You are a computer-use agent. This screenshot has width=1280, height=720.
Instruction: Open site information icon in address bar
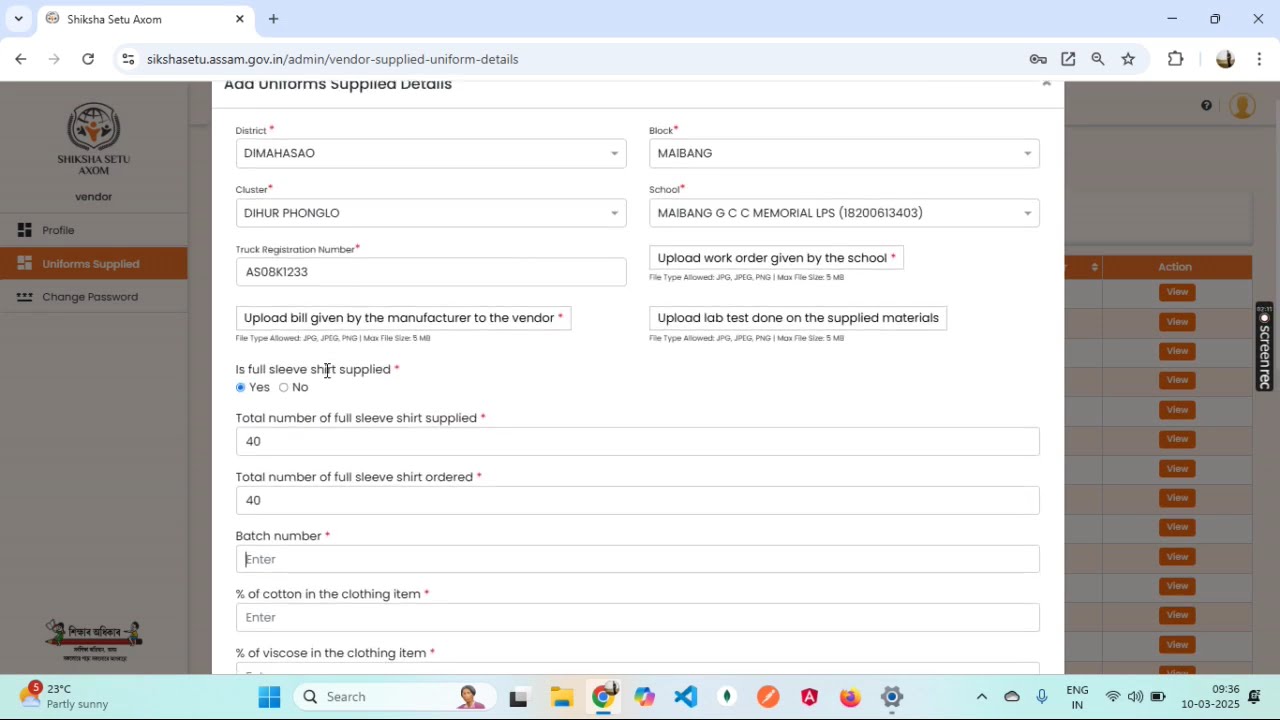point(127,59)
